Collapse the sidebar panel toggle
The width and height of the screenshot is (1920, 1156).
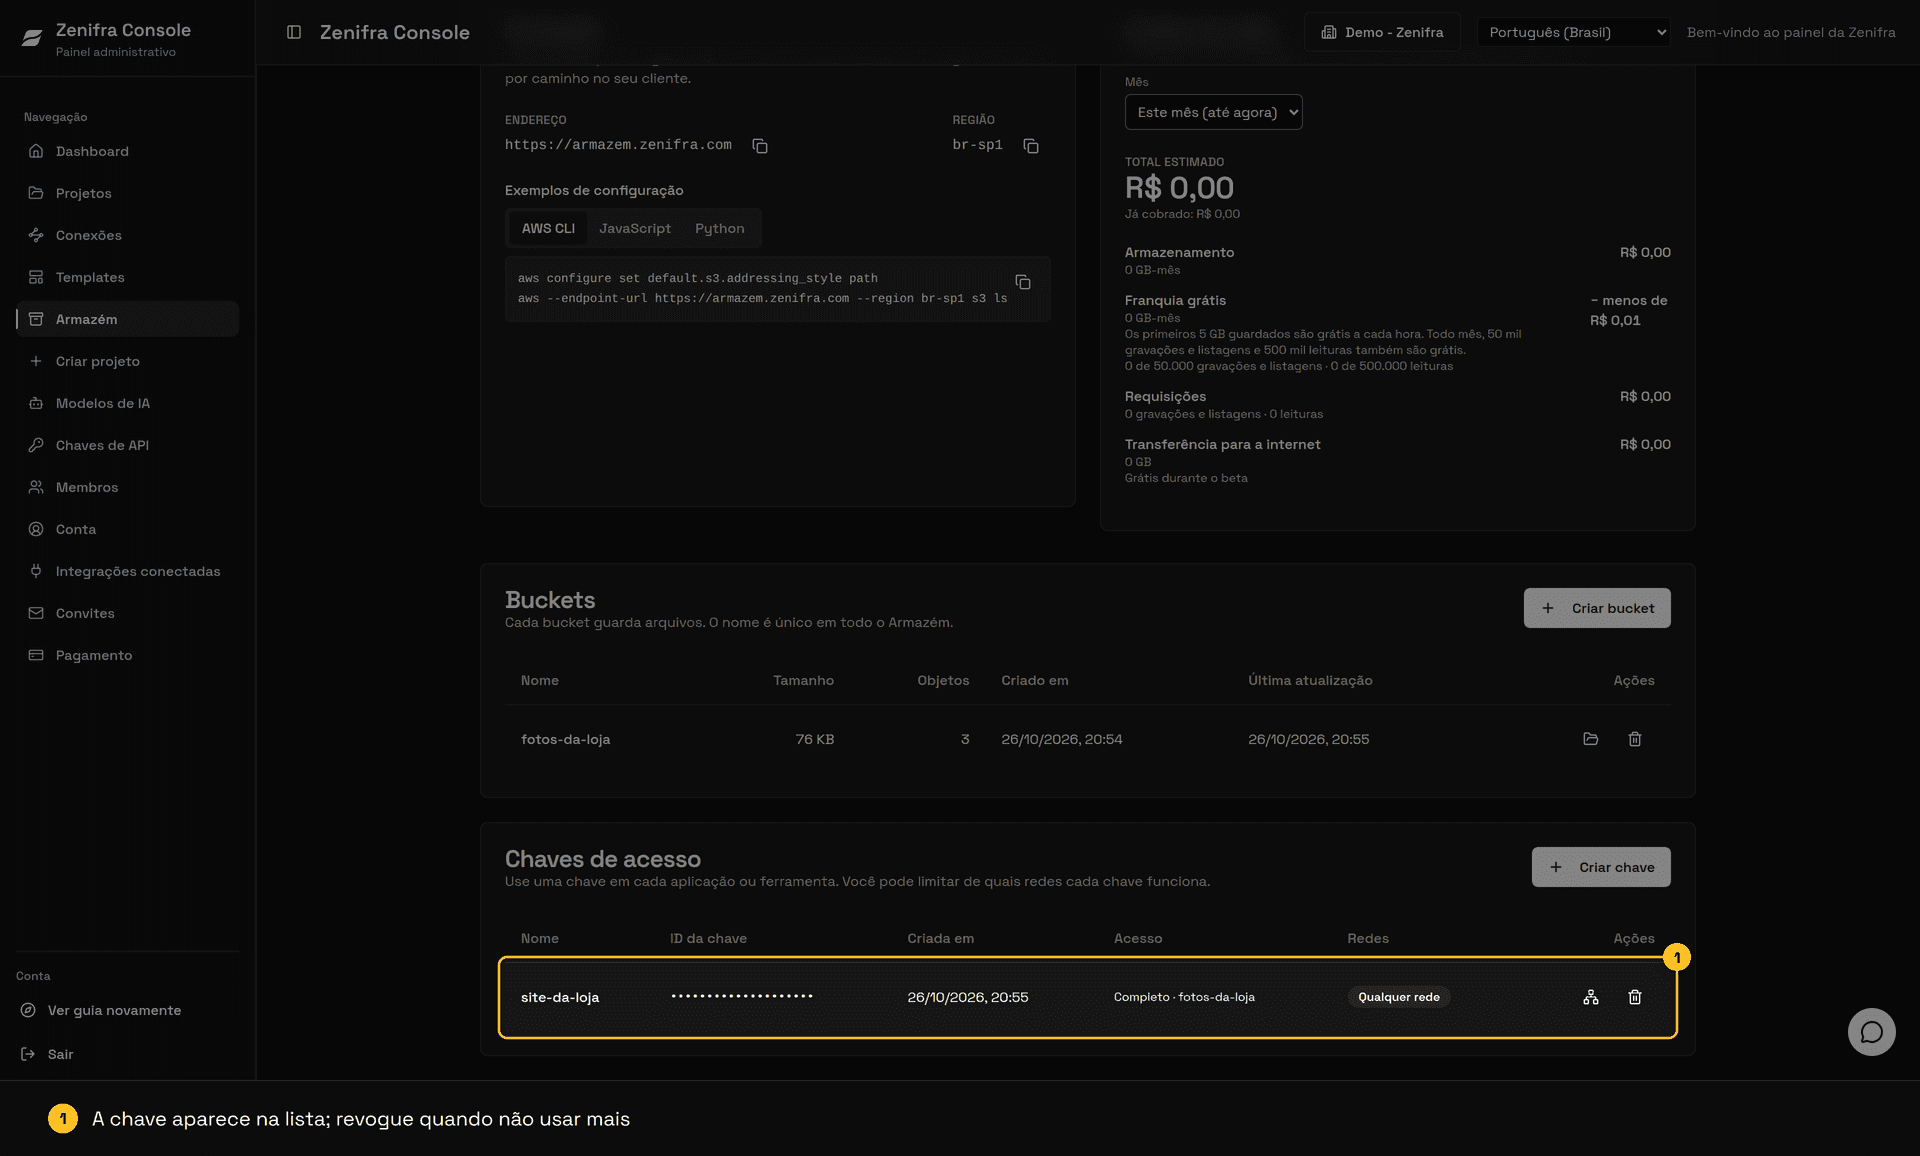coord(294,32)
